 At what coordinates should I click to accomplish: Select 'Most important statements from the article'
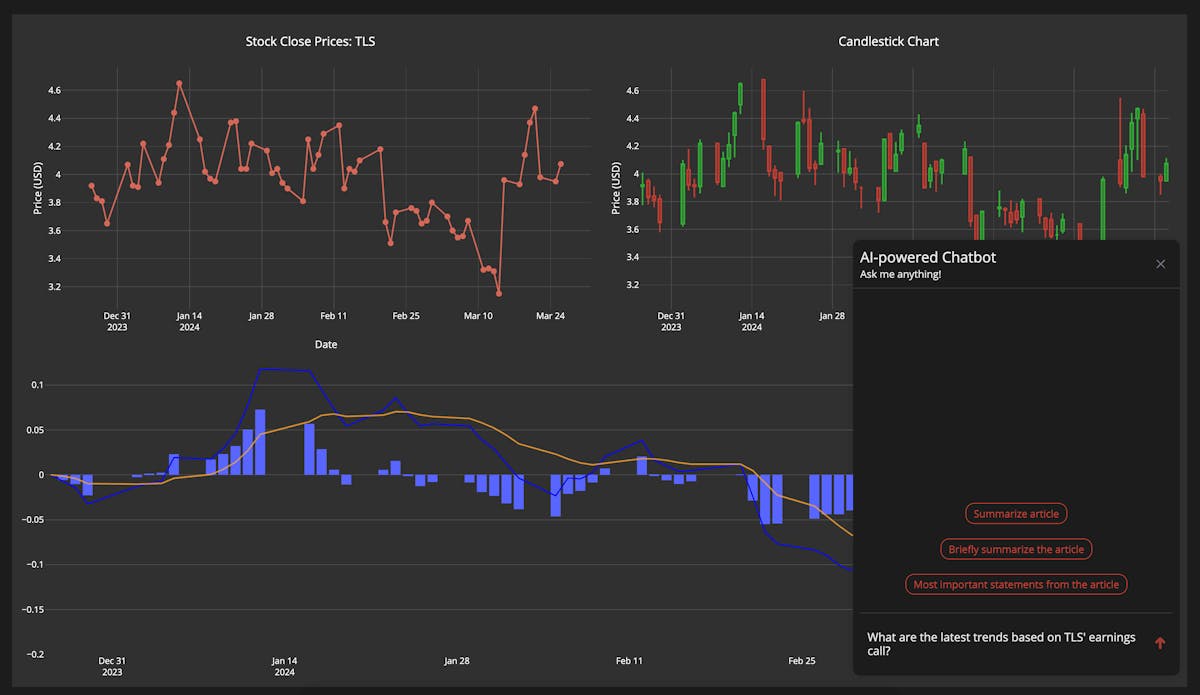[x=1016, y=584]
